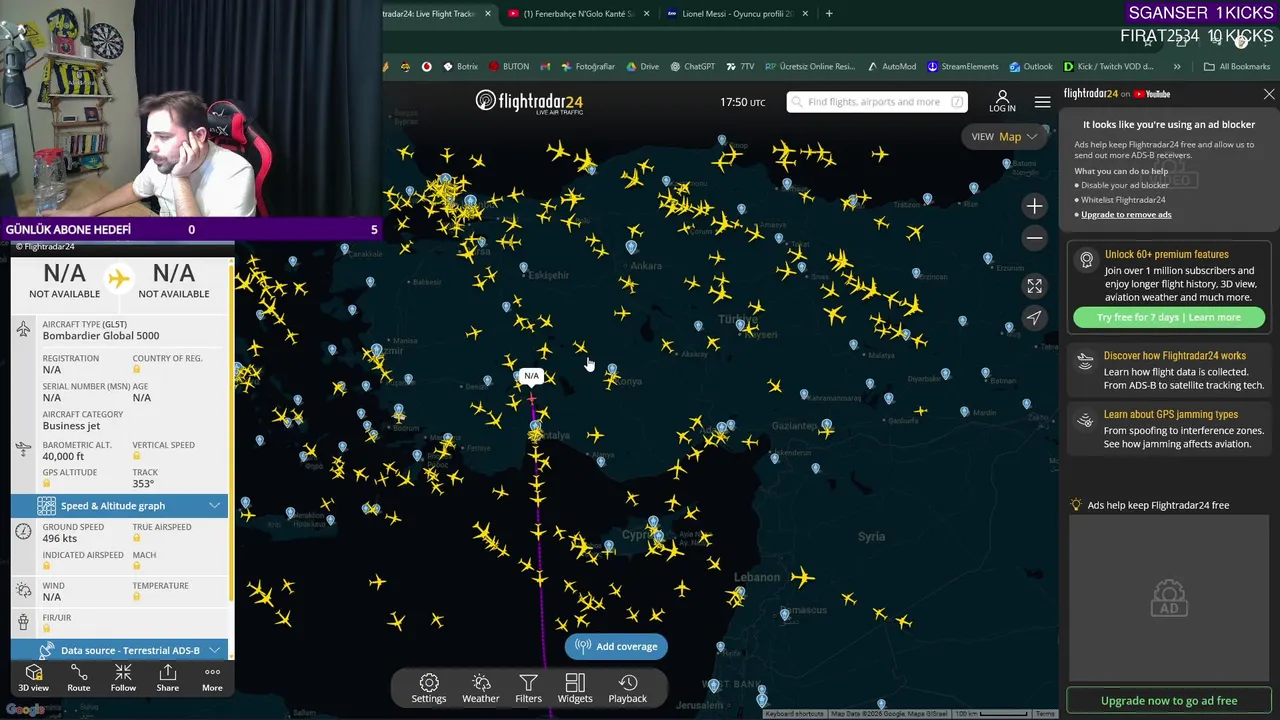Screen dimensions: 1280x720
Task: Open the 7TV bookmark
Action: coord(740,67)
